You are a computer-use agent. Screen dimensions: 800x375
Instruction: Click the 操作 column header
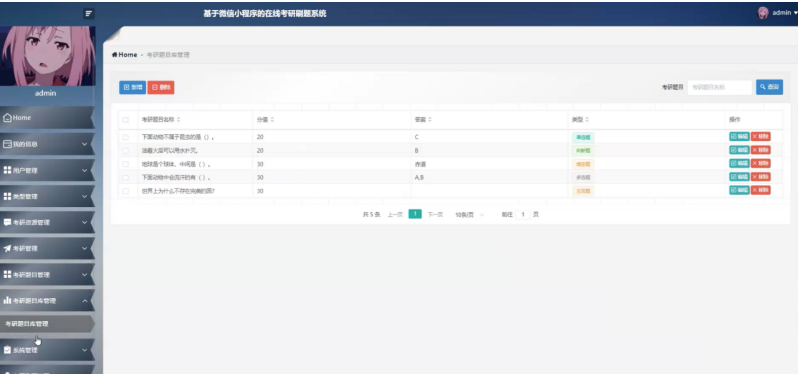(x=735, y=120)
